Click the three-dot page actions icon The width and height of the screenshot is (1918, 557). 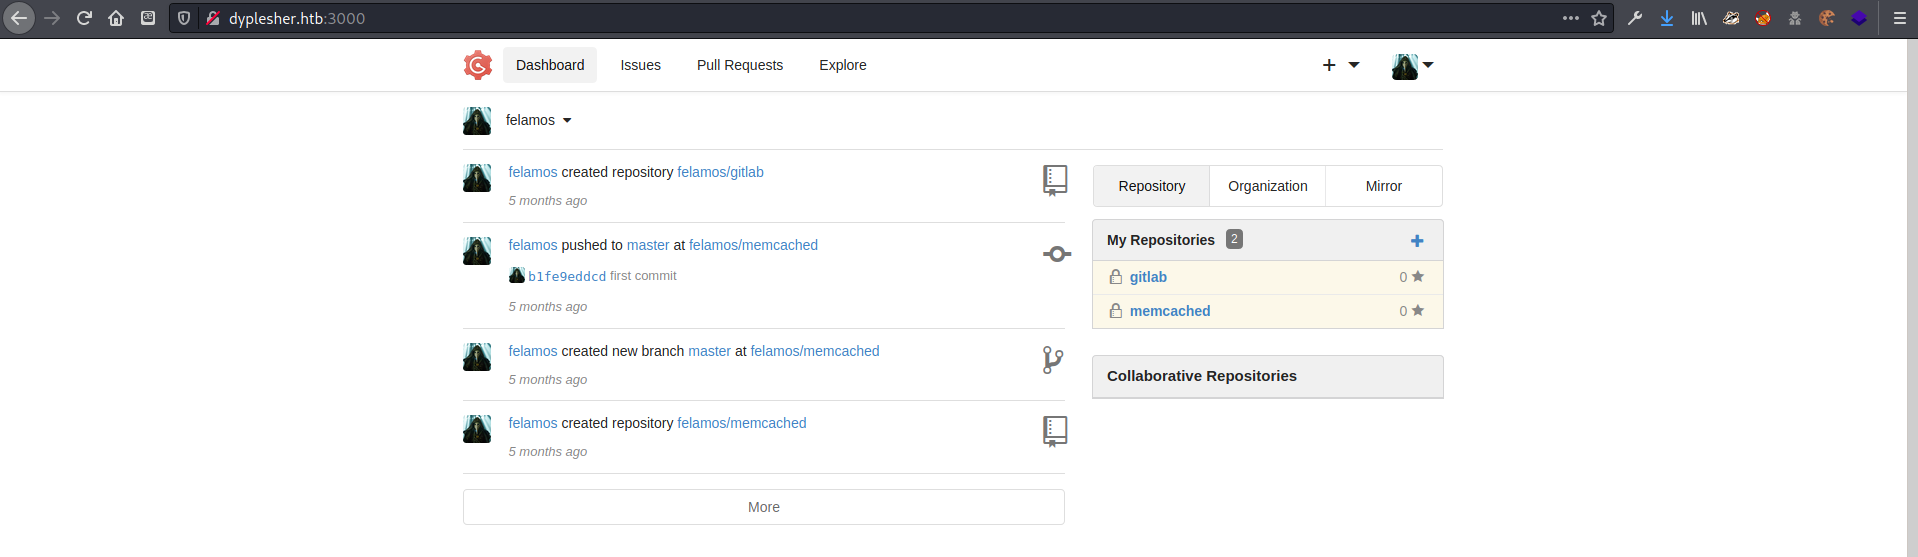1571,18
